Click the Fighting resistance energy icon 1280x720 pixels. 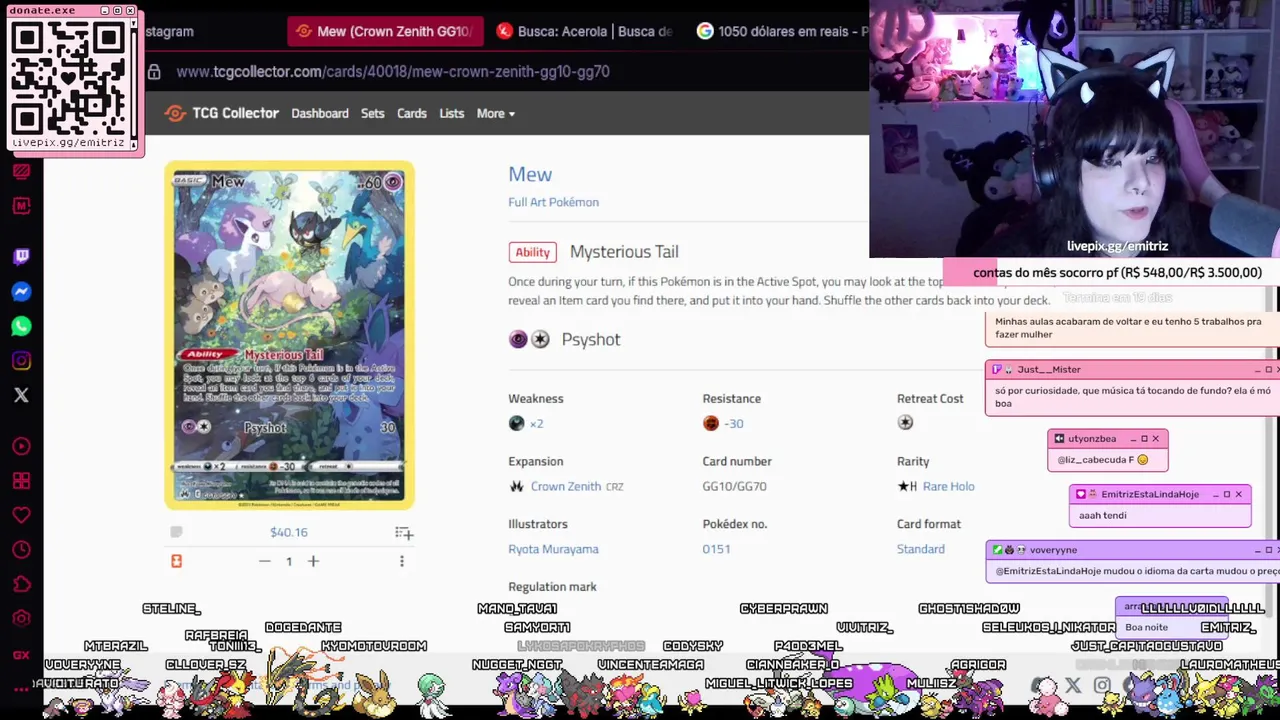tap(711, 423)
